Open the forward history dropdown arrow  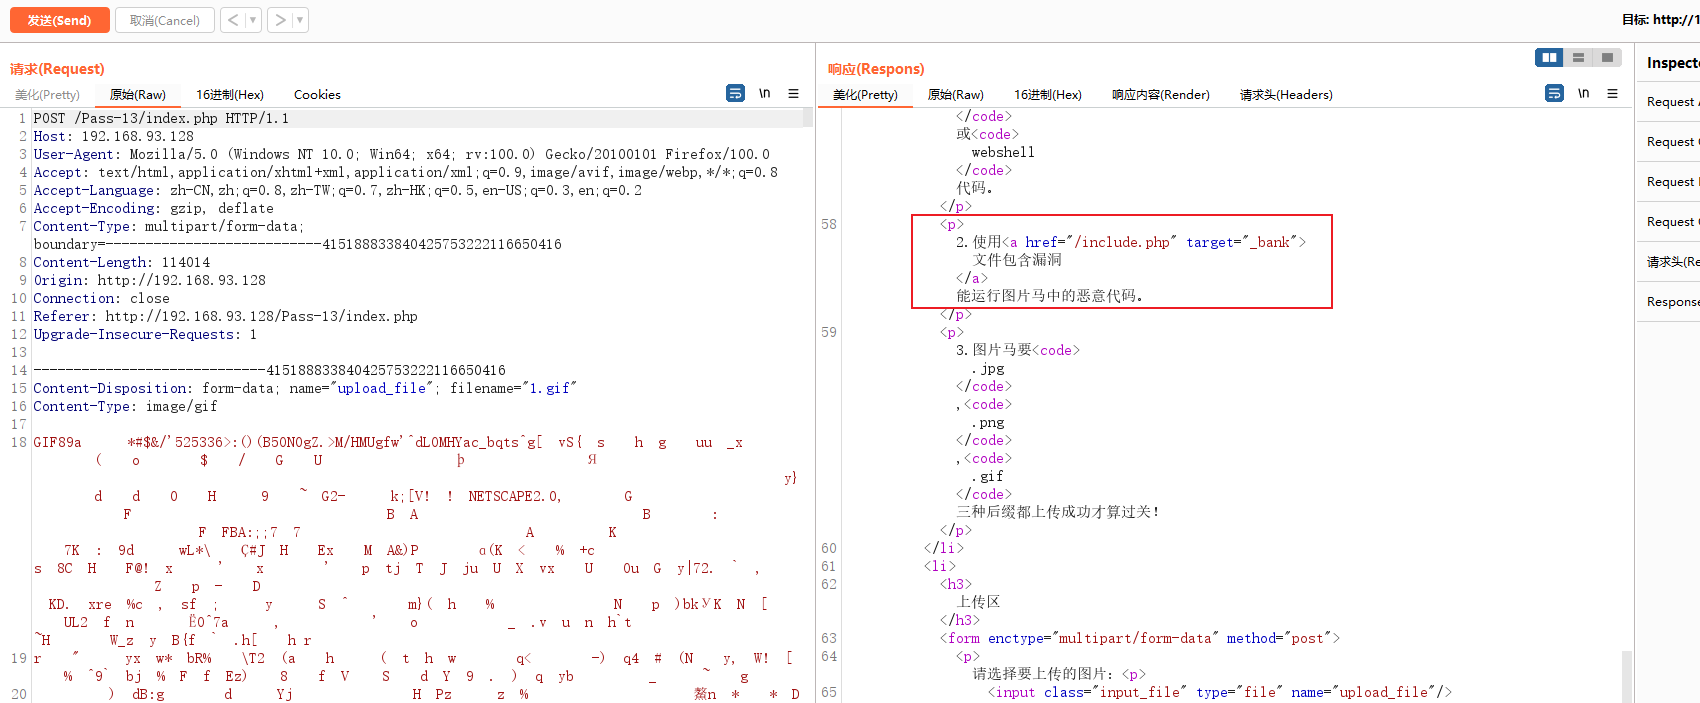(299, 20)
